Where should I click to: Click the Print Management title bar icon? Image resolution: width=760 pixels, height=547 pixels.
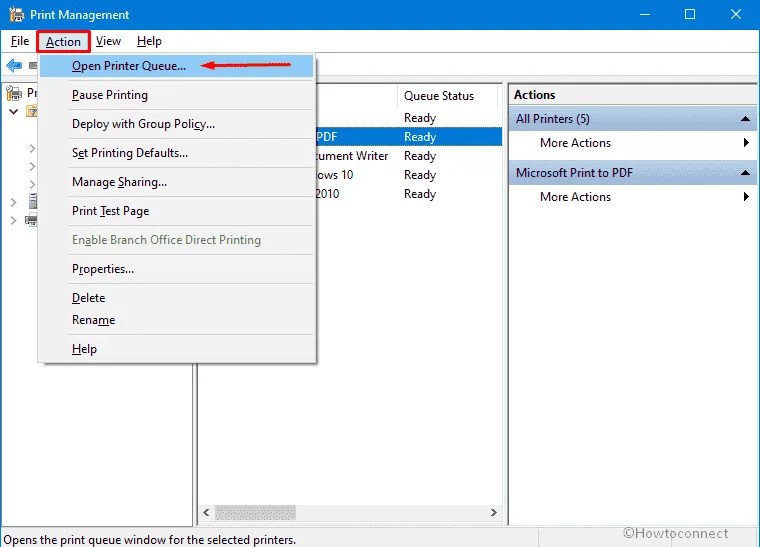click(16, 14)
